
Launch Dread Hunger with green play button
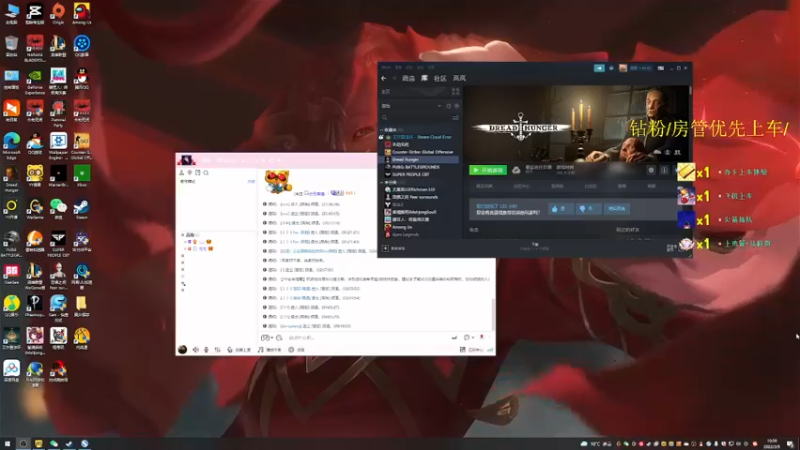click(x=488, y=170)
